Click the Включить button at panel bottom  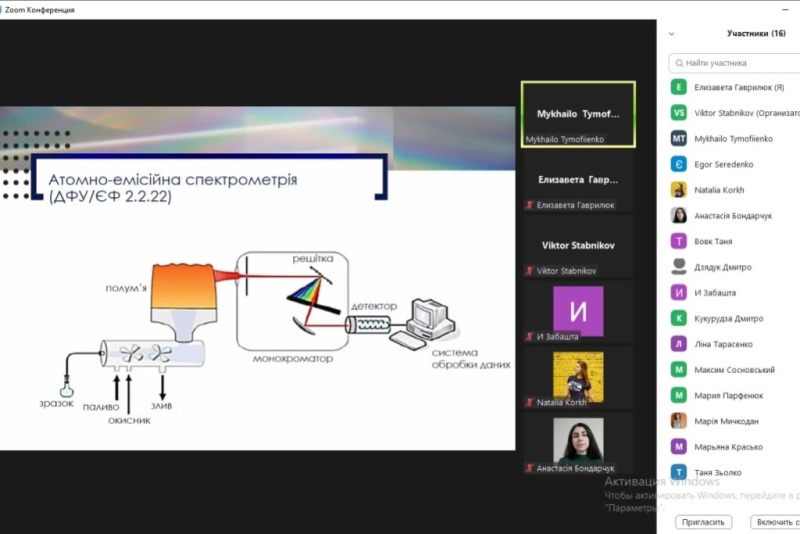click(776, 522)
